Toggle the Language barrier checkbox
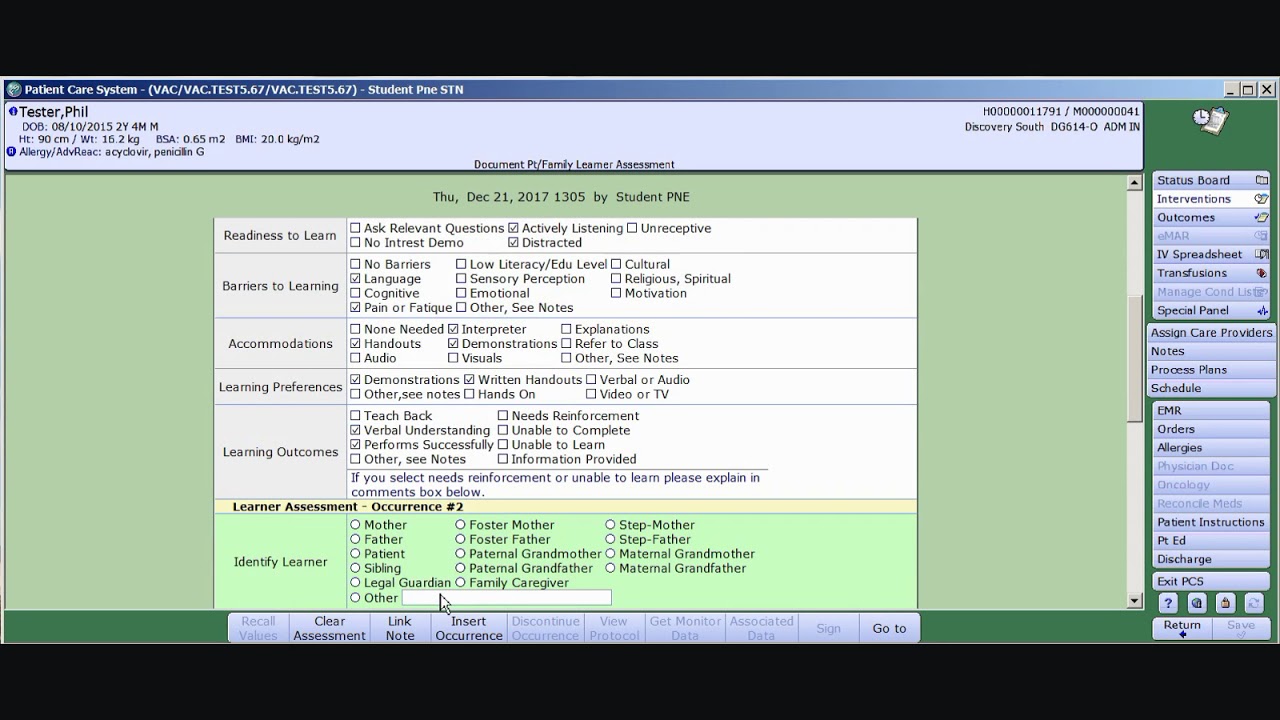This screenshot has height=720, width=1280. (355, 279)
